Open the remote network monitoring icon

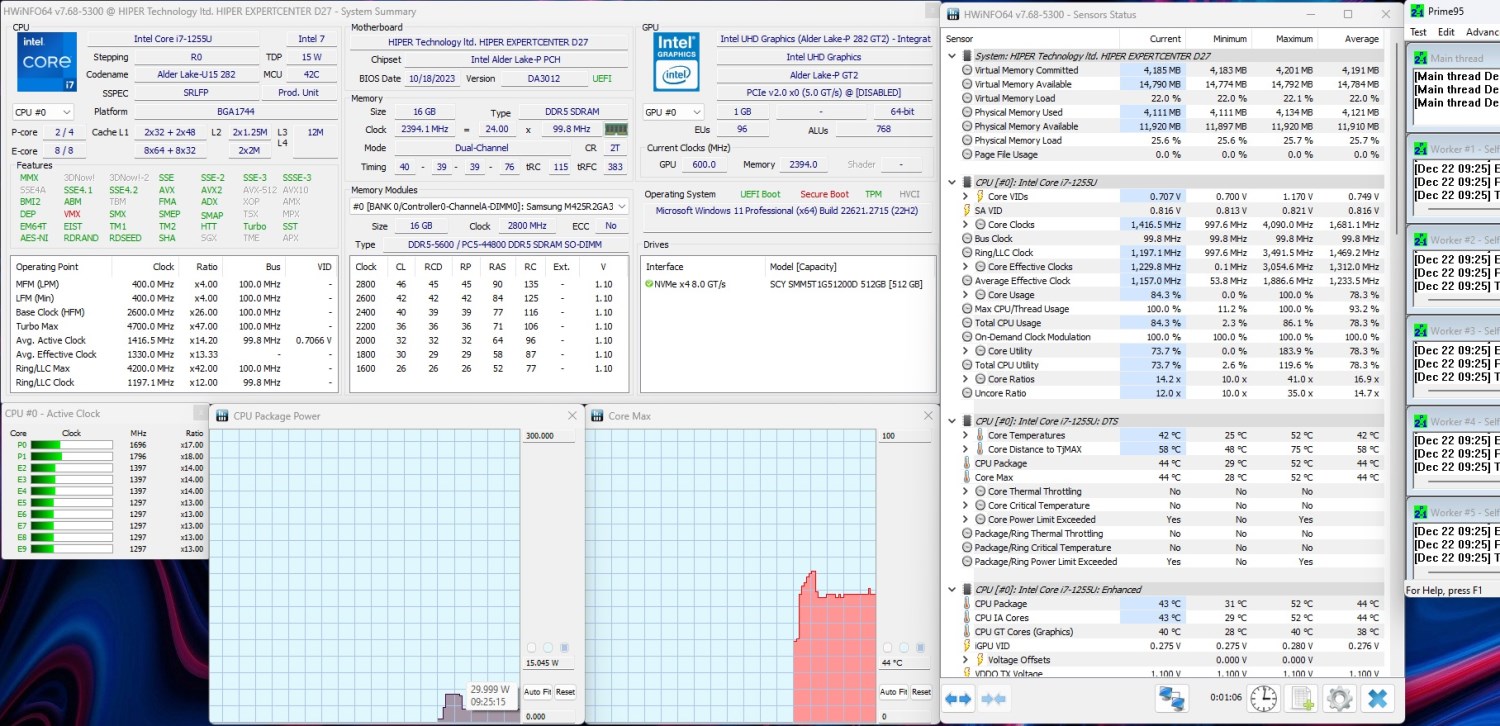[x=1172, y=698]
